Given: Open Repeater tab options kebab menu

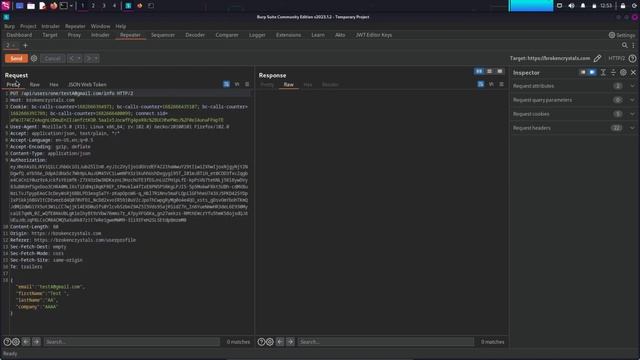Looking at the screenshot, I should click(633, 45).
